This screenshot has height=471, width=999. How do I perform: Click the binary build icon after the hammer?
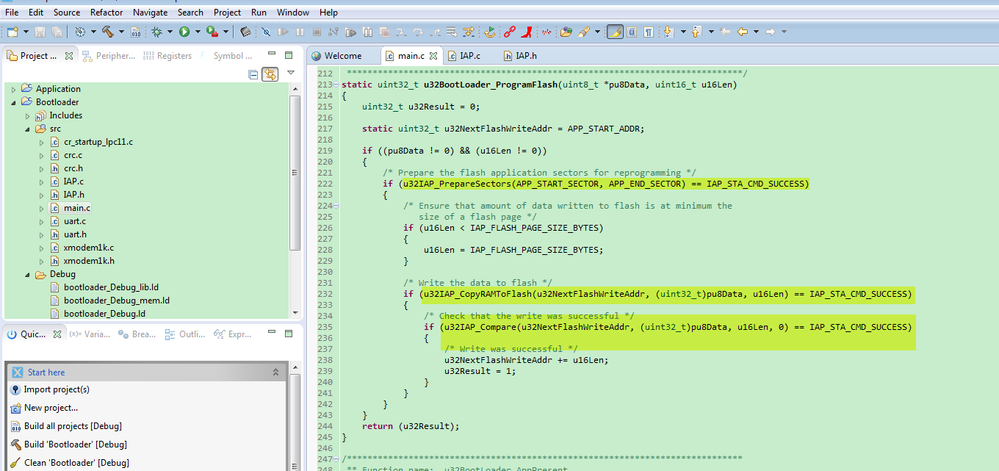coord(135,32)
